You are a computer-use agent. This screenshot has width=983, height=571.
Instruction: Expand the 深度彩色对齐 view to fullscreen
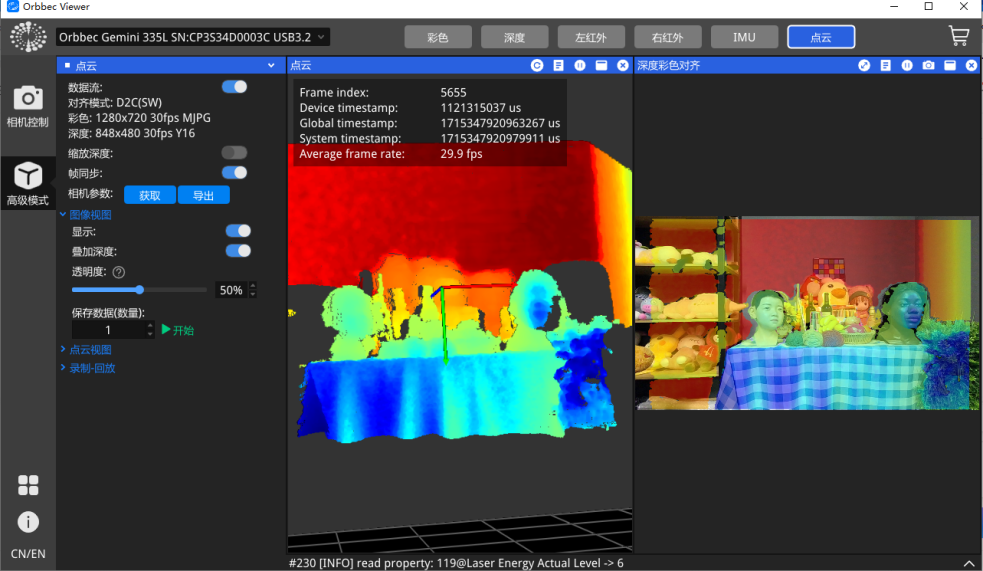[x=864, y=65]
